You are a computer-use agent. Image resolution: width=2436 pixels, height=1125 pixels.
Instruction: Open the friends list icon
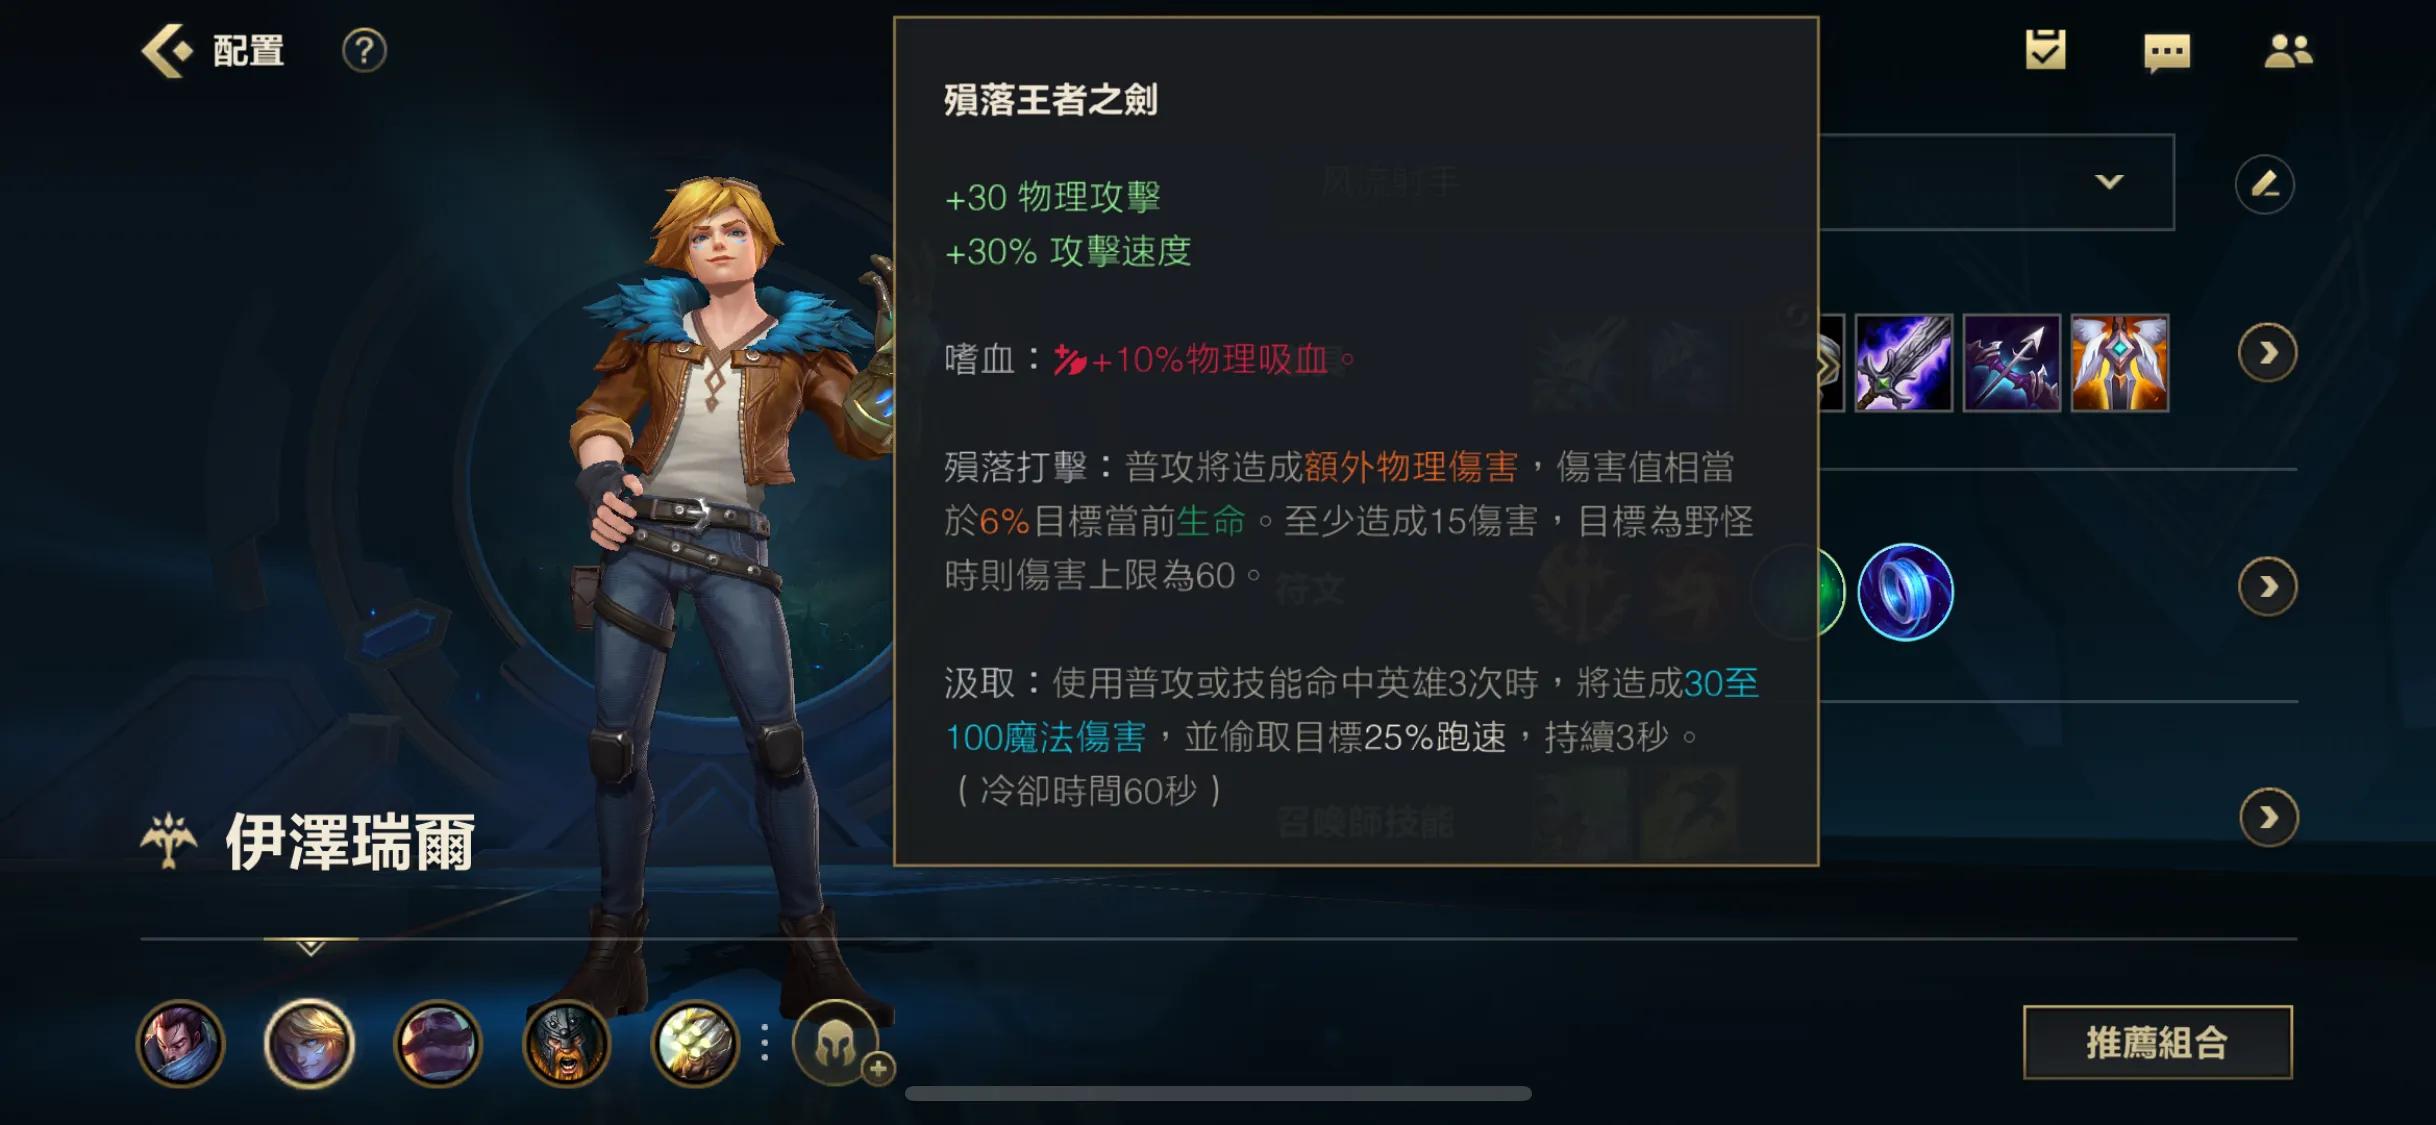coord(2288,51)
